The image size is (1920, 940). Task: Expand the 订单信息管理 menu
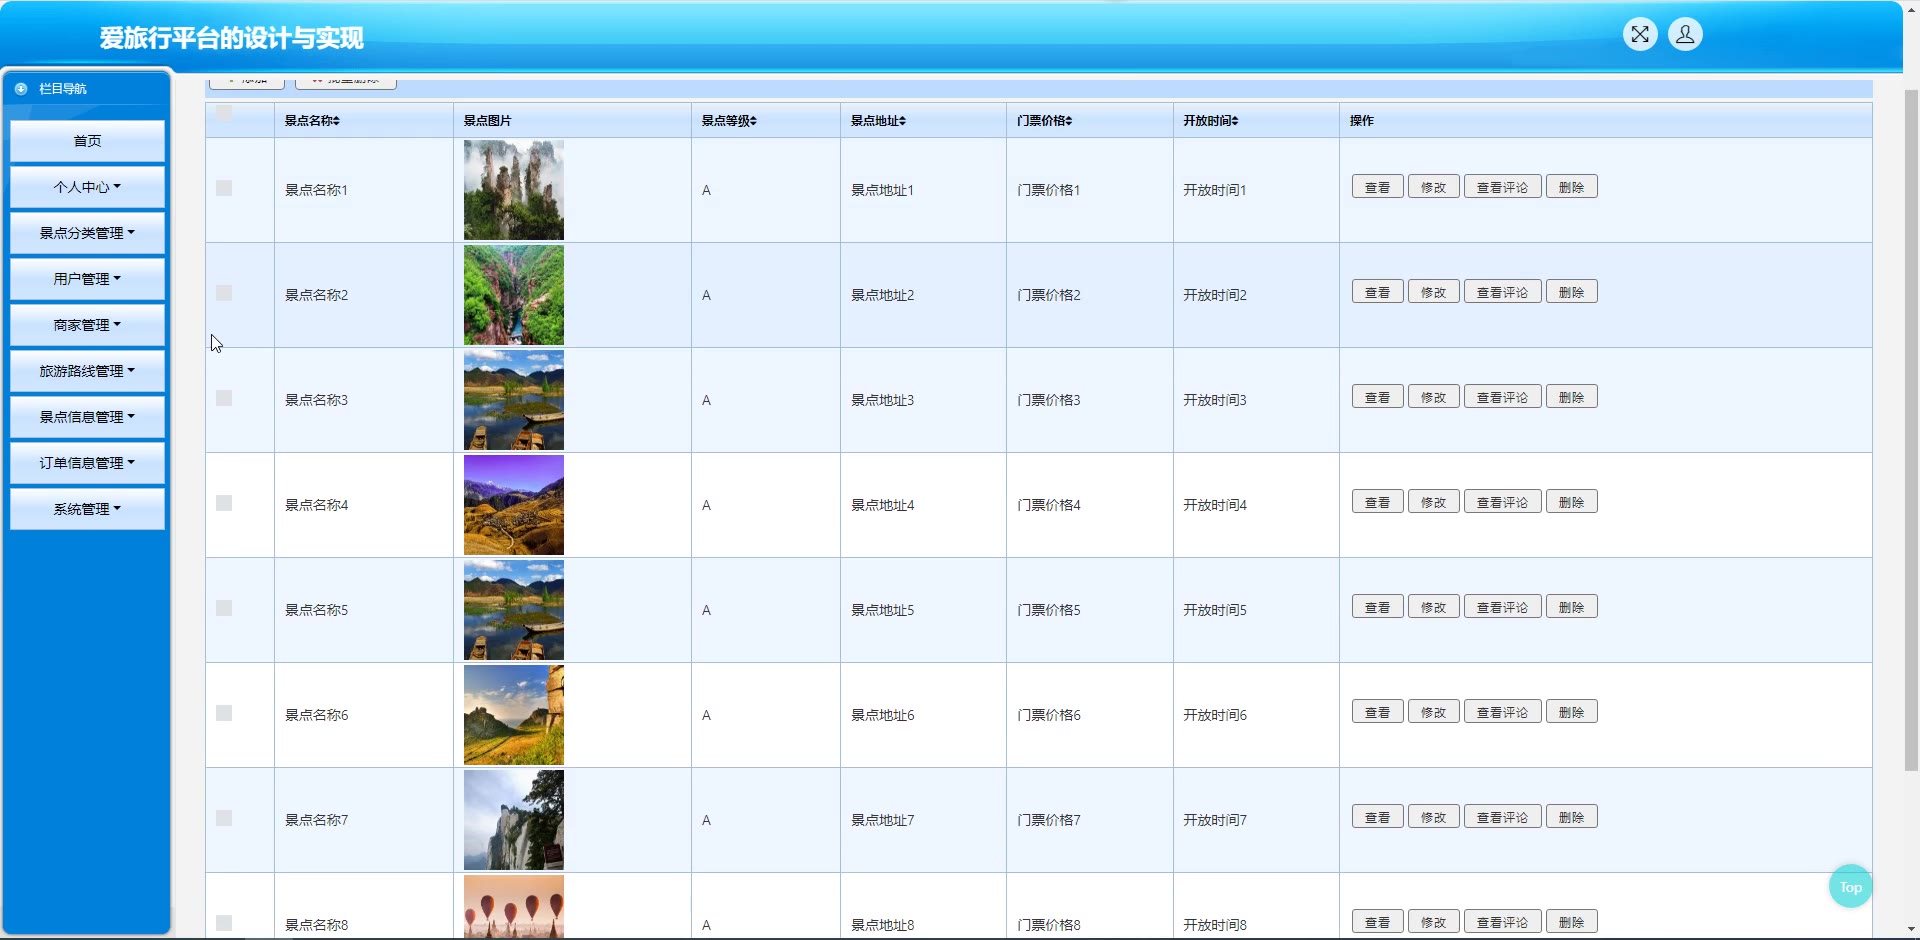pyautogui.click(x=87, y=463)
